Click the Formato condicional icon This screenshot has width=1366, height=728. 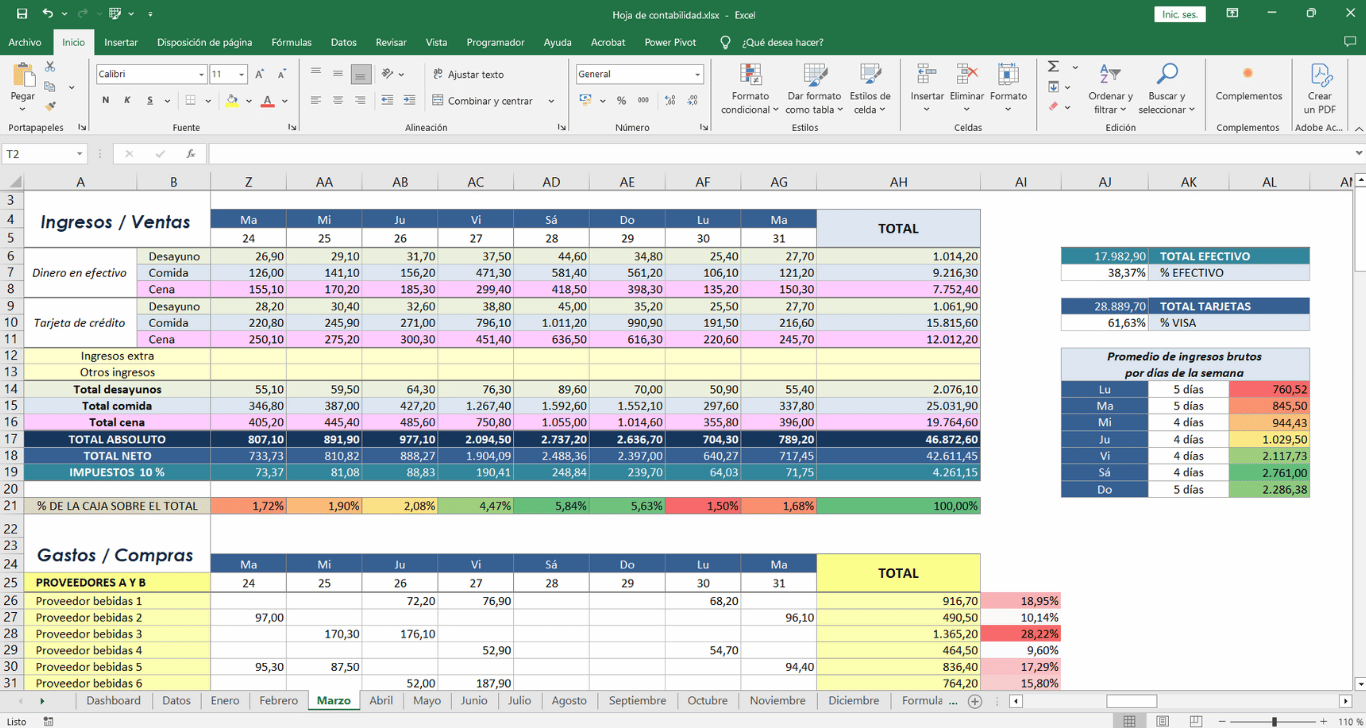[x=750, y=76]
